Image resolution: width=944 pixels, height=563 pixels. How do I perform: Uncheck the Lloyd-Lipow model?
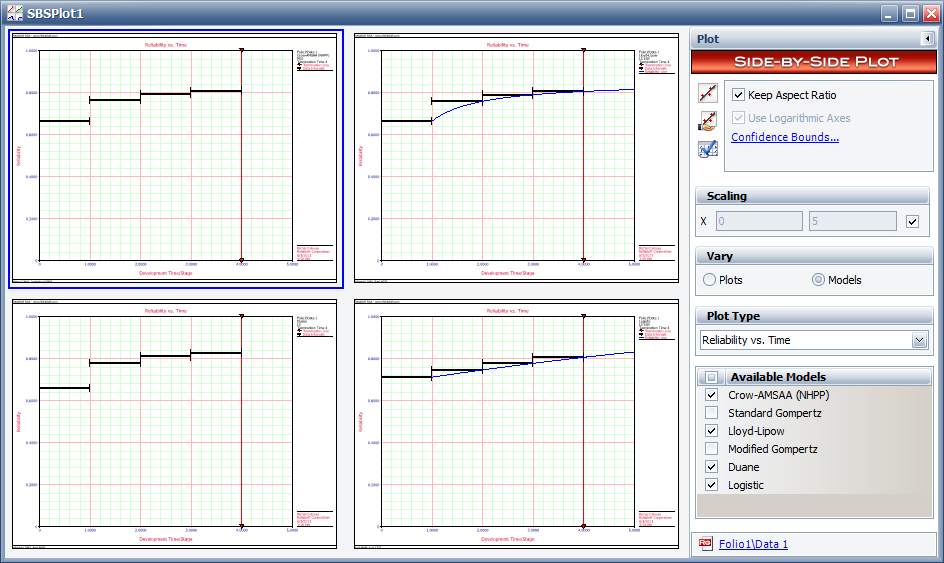(x=711, y=431)
